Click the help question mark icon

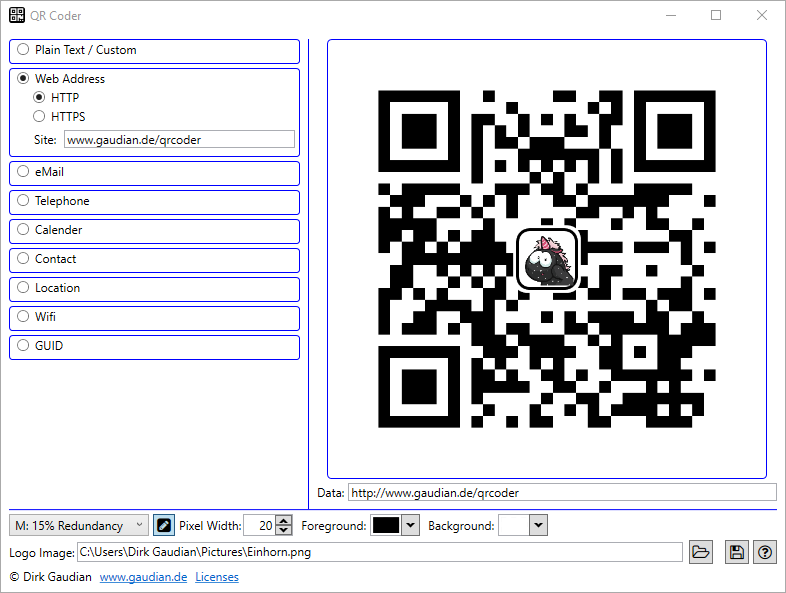(x=765, y=552)
